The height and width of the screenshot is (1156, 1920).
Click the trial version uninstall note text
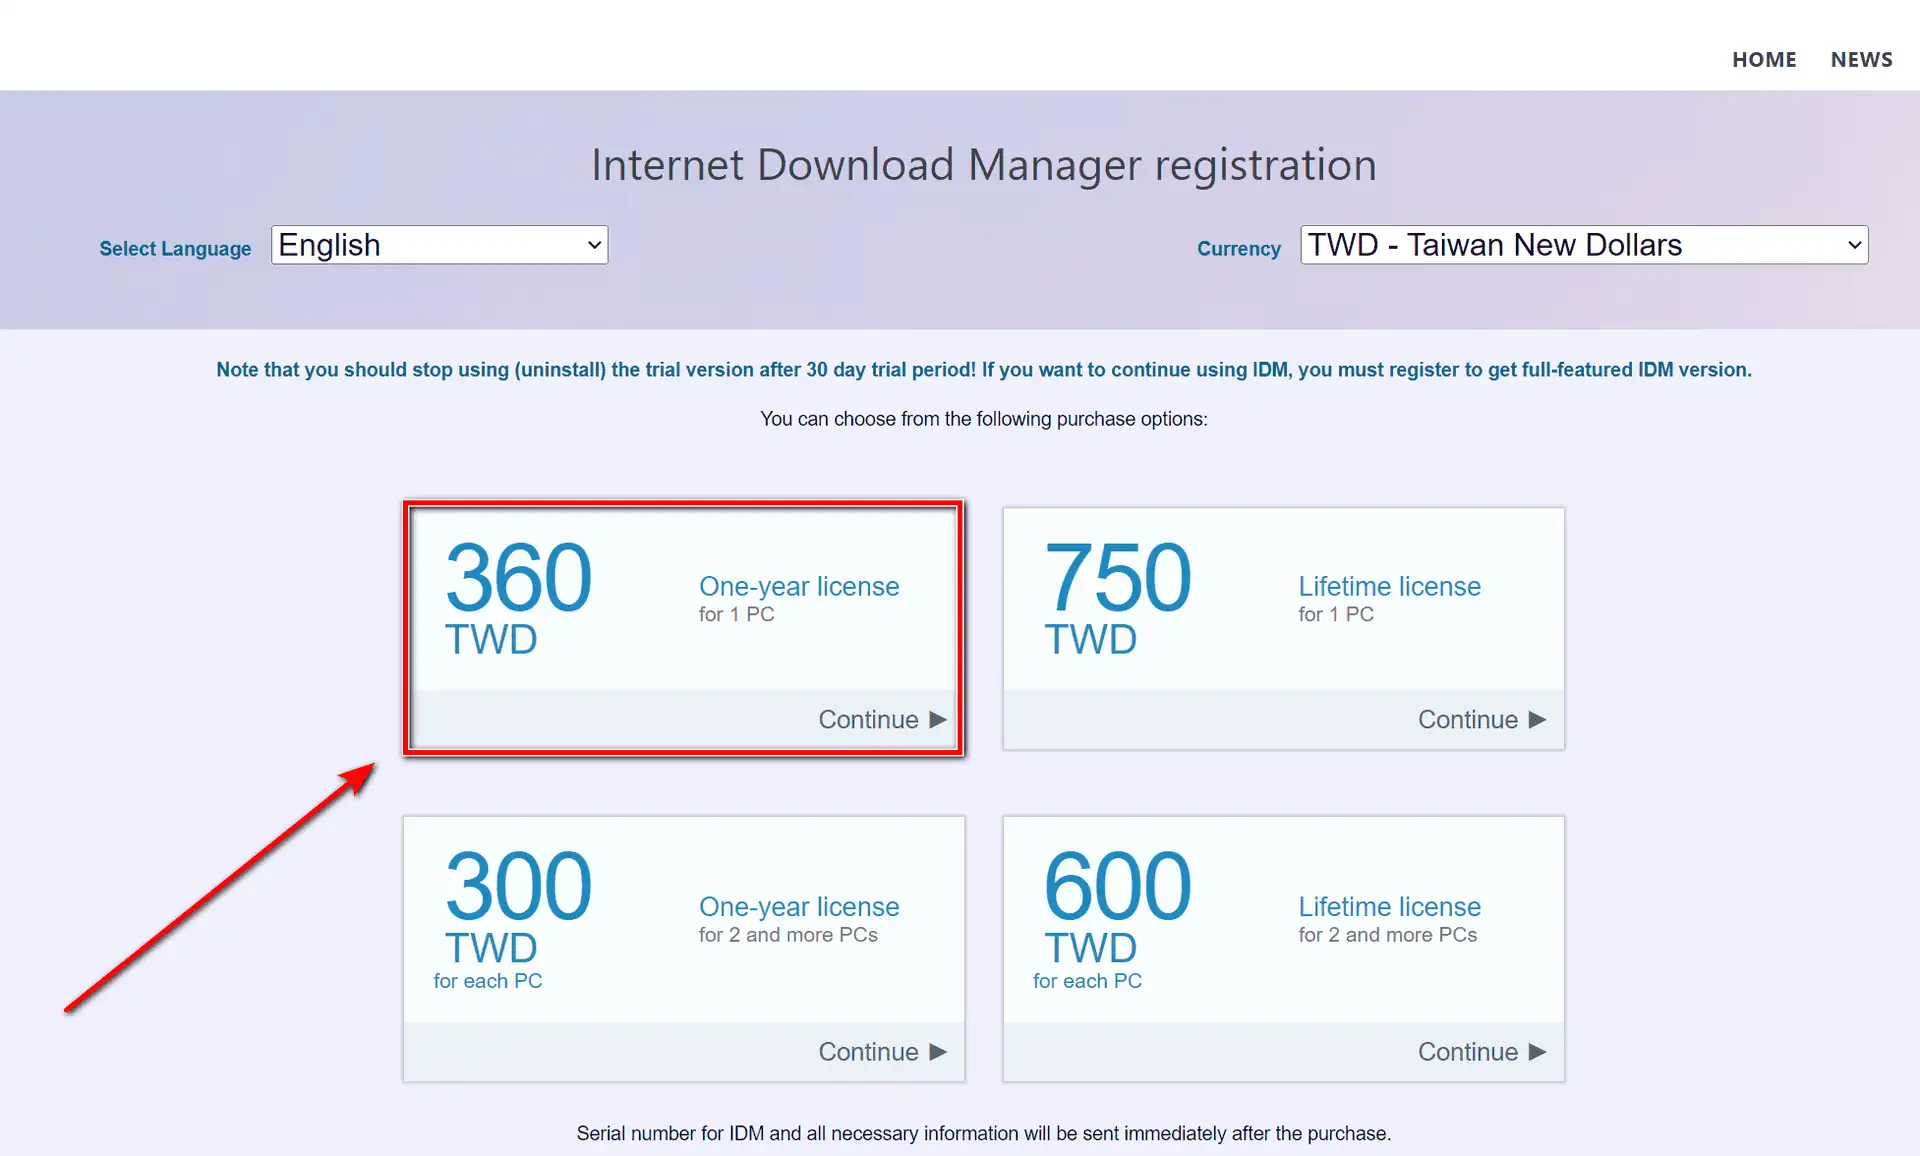tap(984, 370)
